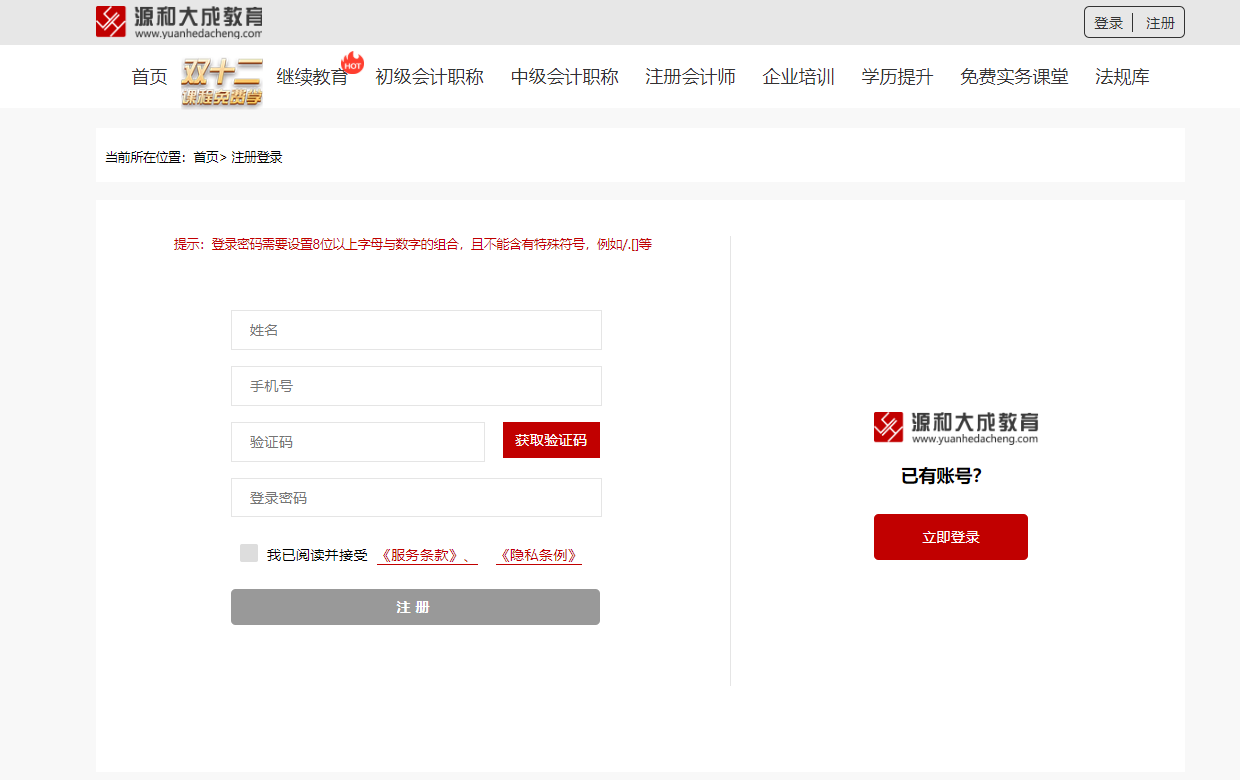The image size is (1240, 780).
Task: Go to 继续教育 in navigation bar
Action: pyautogui.click(x=312, y=77)
